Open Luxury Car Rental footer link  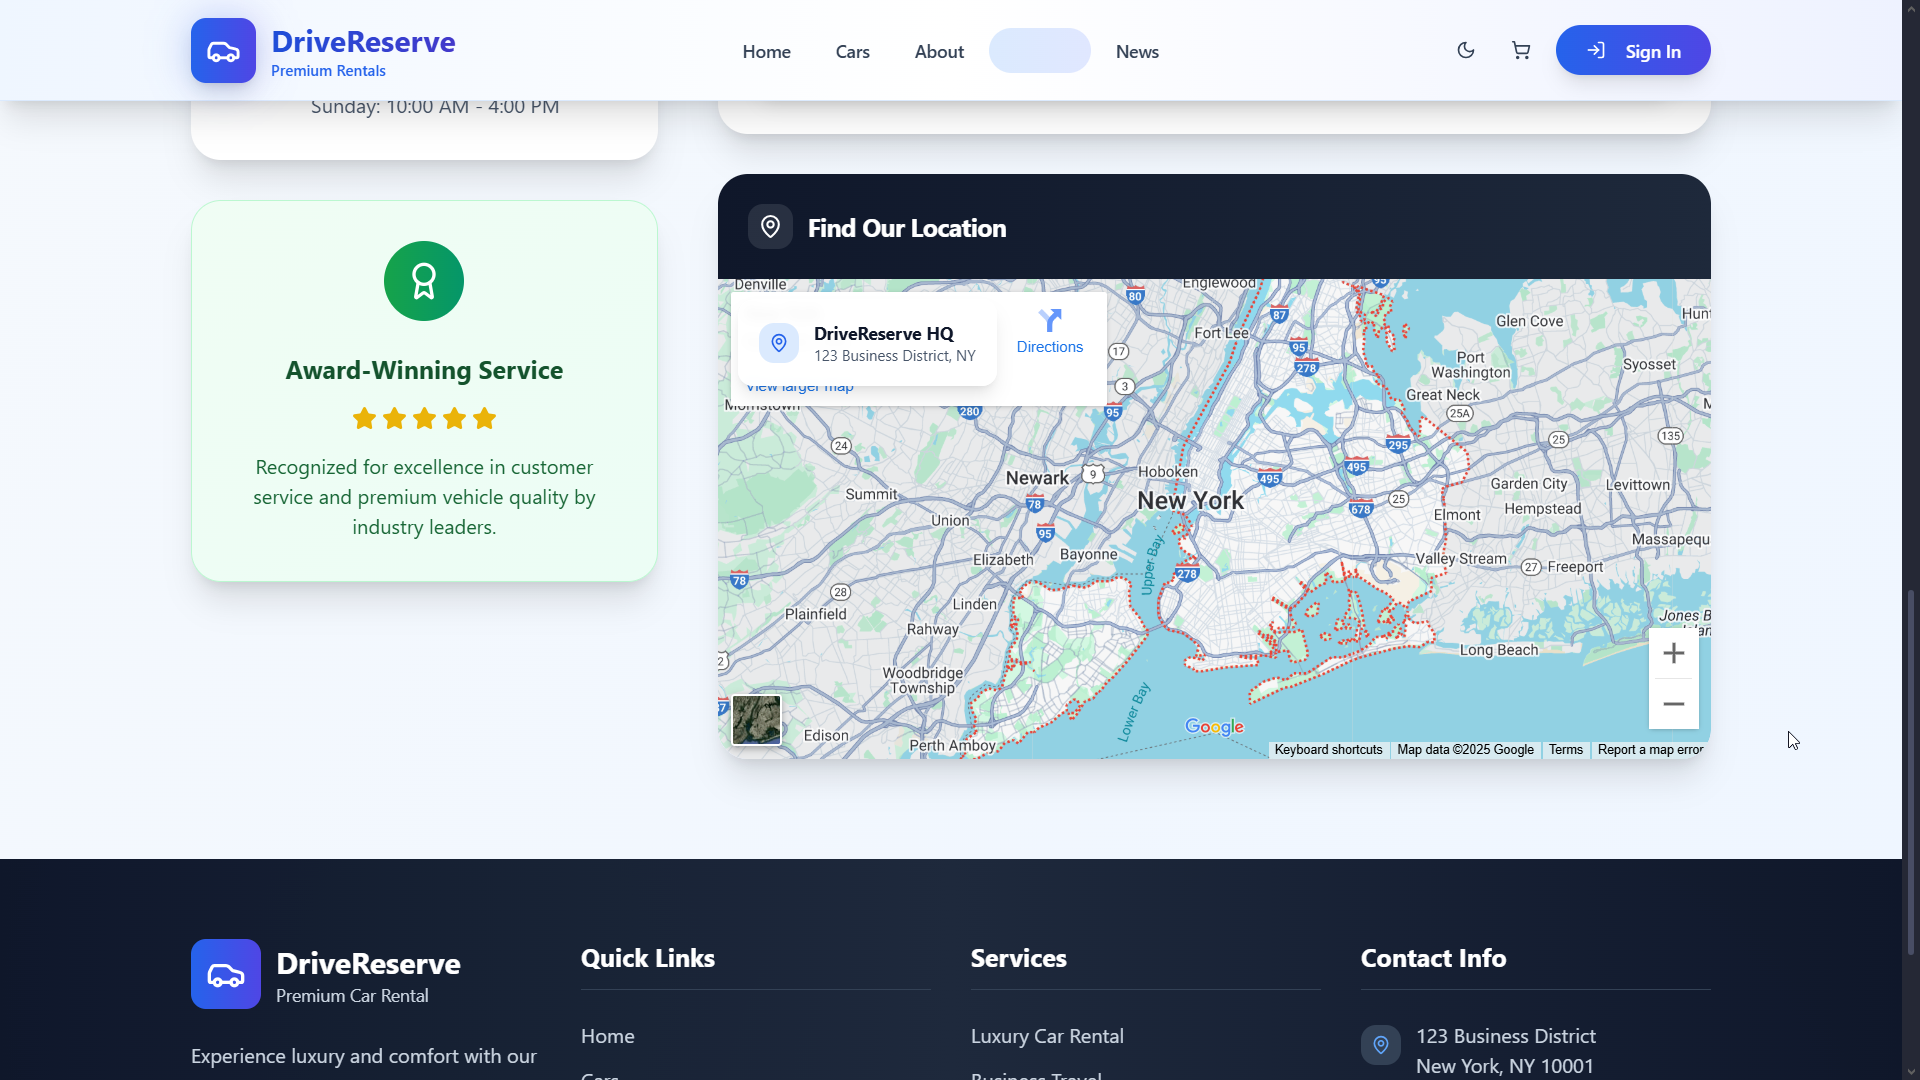pyautogui.click(x=1047, y=1036)
